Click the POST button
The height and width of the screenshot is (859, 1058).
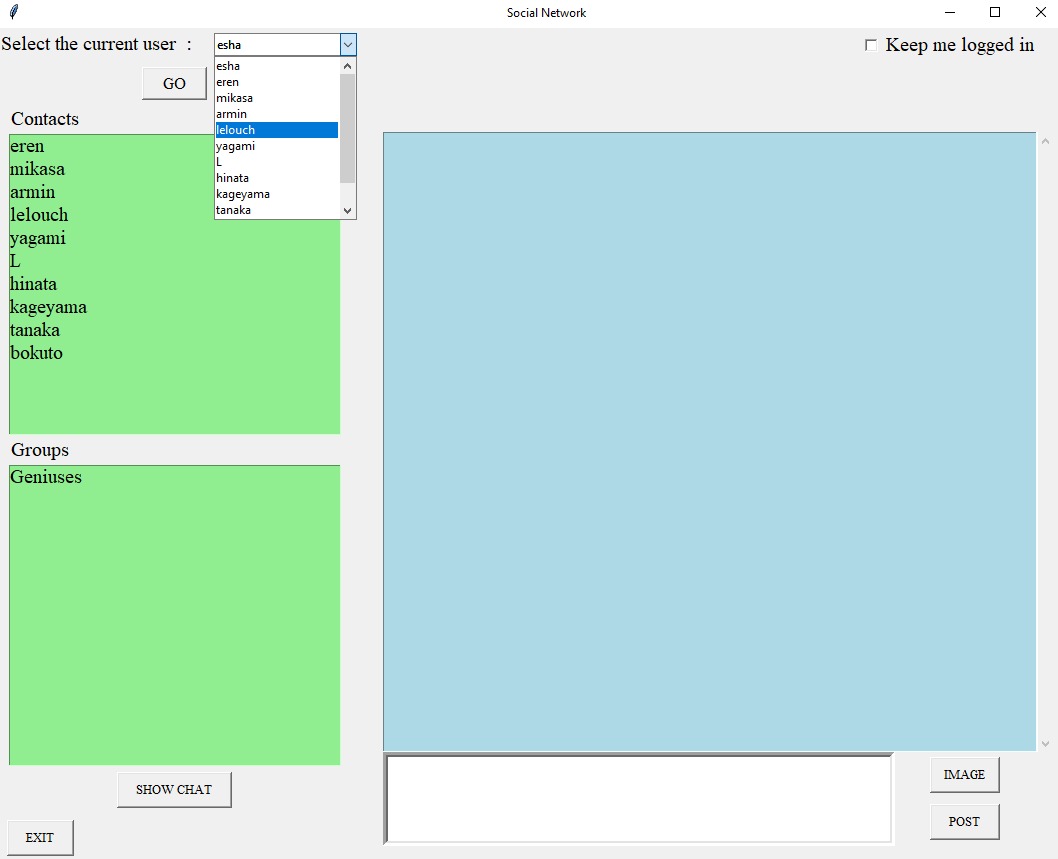click(x=964, y=822)
